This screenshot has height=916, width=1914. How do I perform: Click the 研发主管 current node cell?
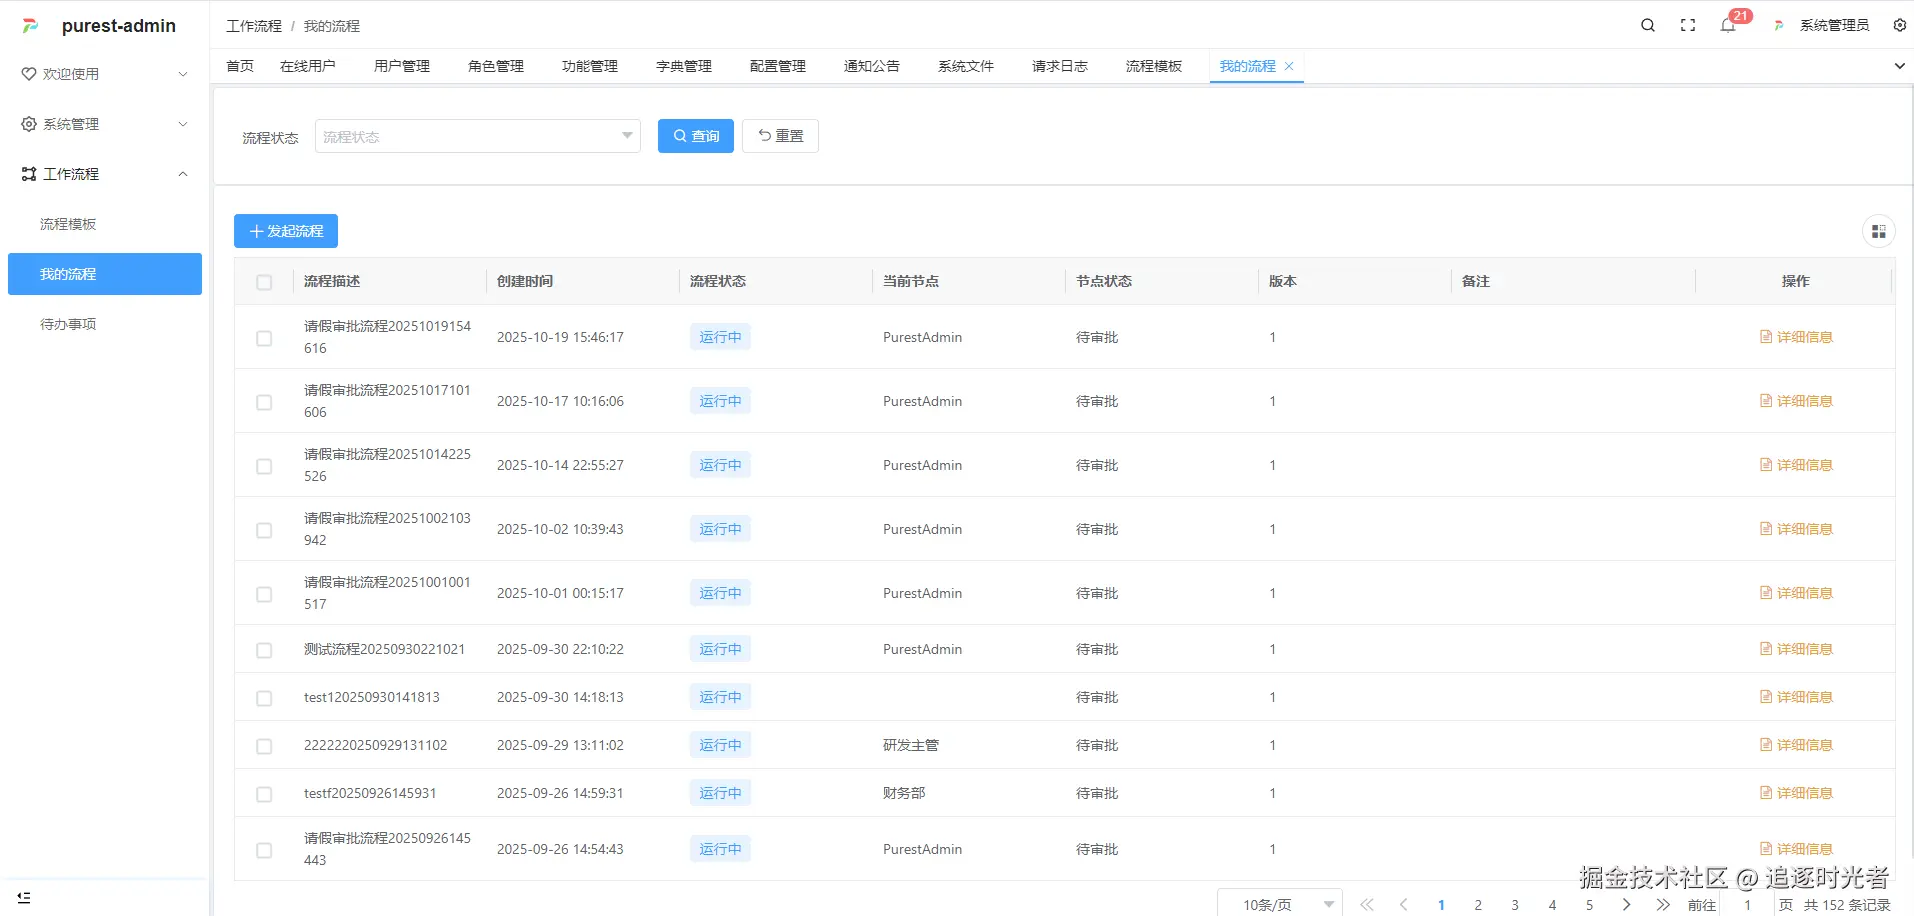(x=911, y=745)
